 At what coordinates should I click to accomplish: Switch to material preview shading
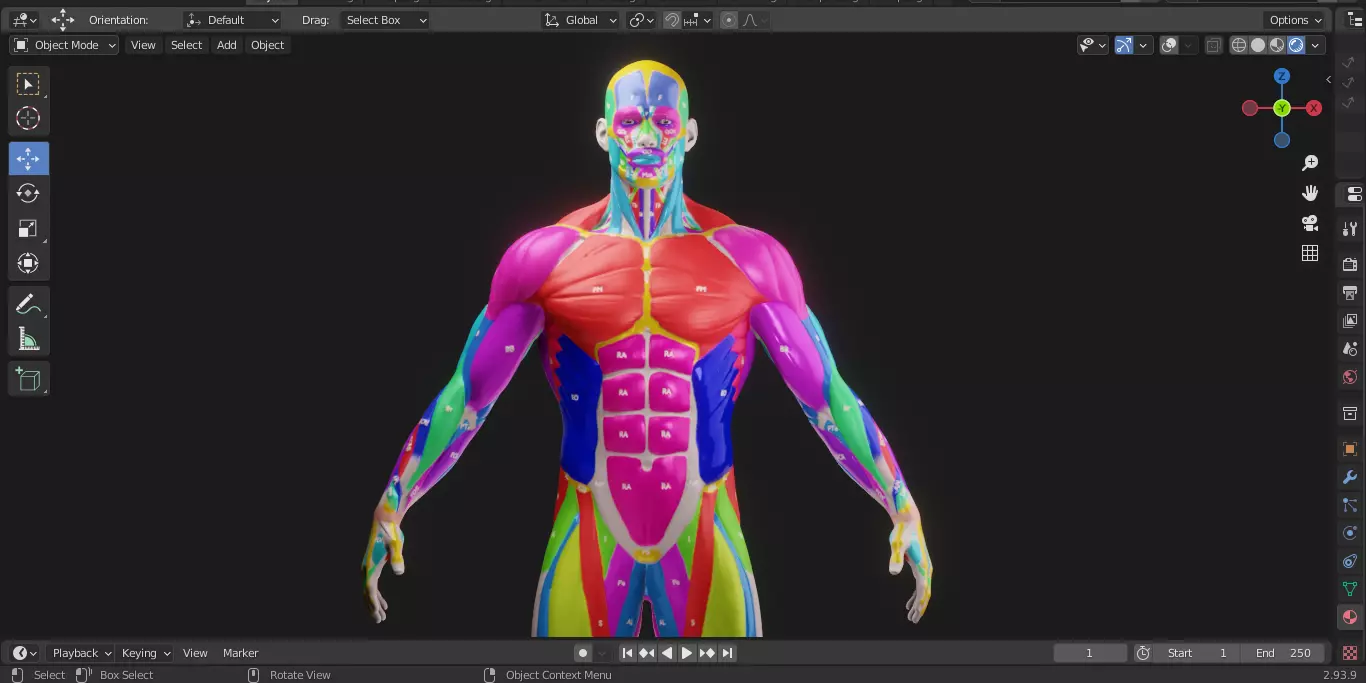(x=1277, y=45)
